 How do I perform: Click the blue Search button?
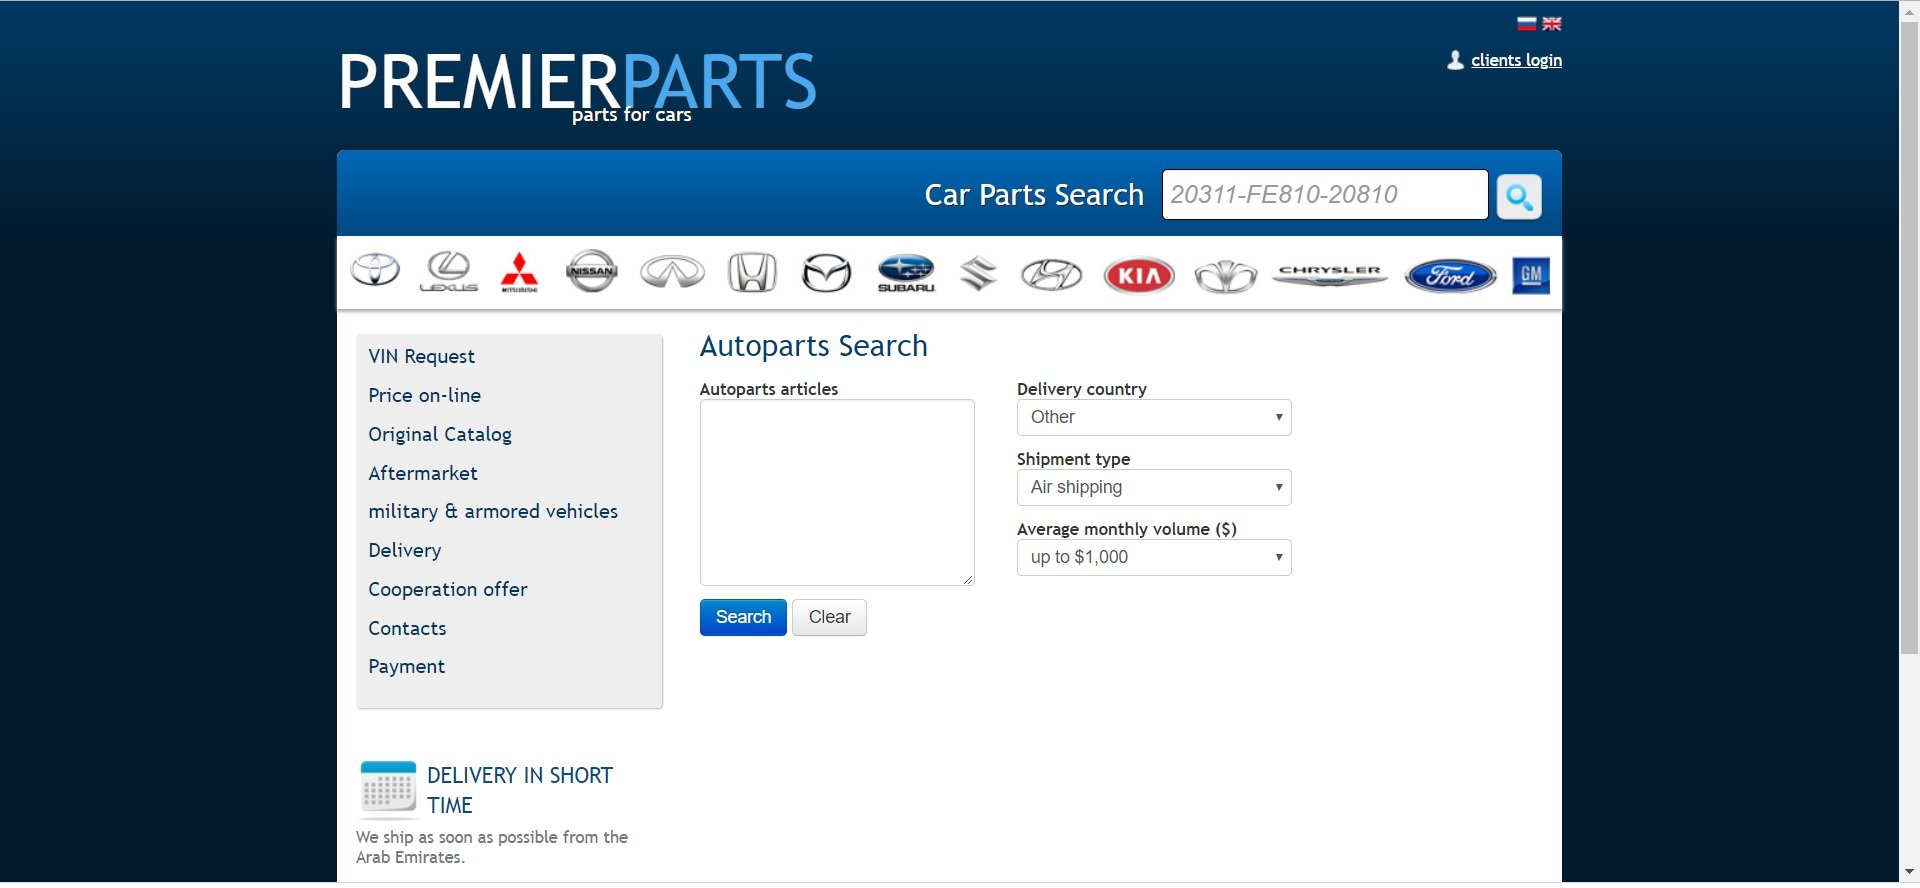(743, 617)
